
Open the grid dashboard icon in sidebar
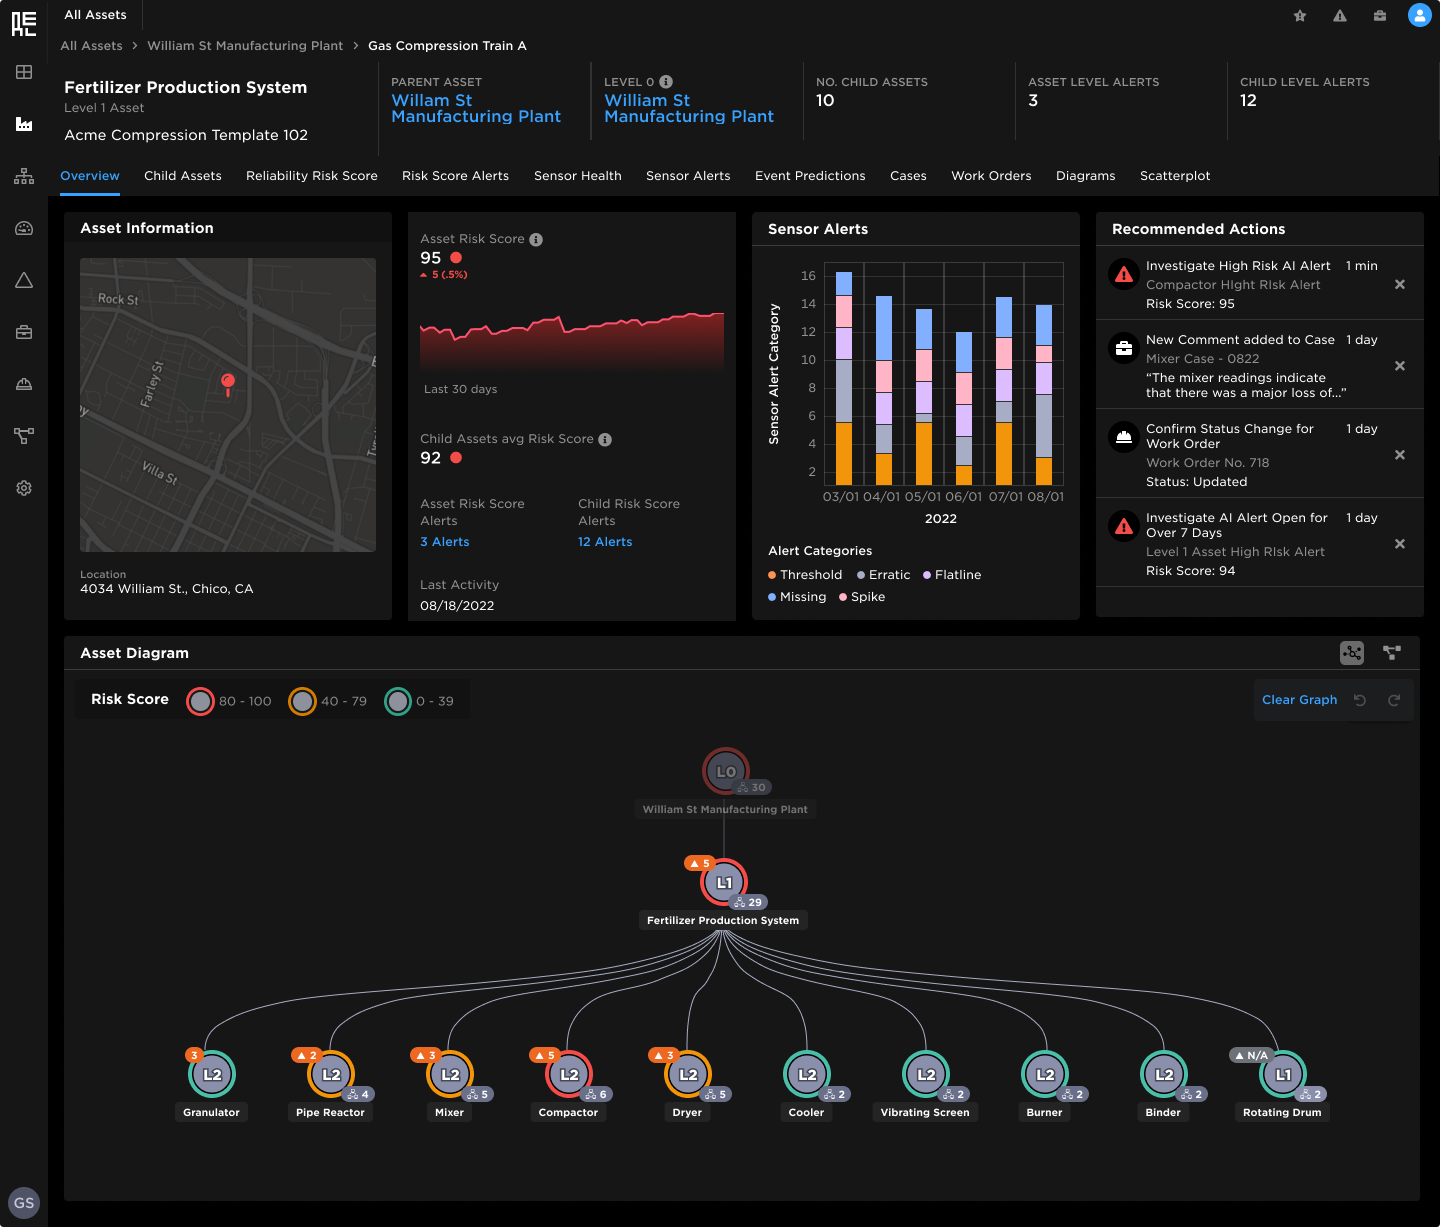pyautogui.click(x=24, y=72)
